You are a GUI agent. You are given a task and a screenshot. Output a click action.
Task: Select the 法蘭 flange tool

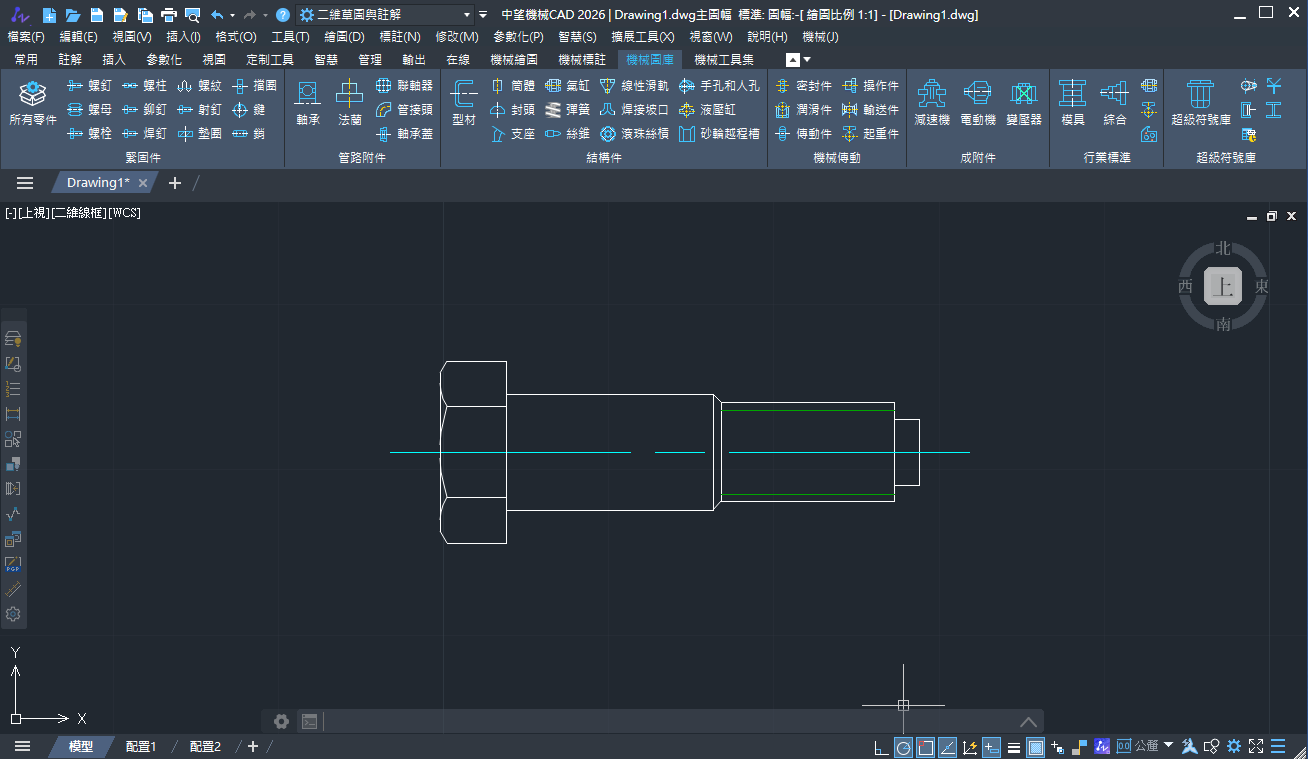[349, 103]
